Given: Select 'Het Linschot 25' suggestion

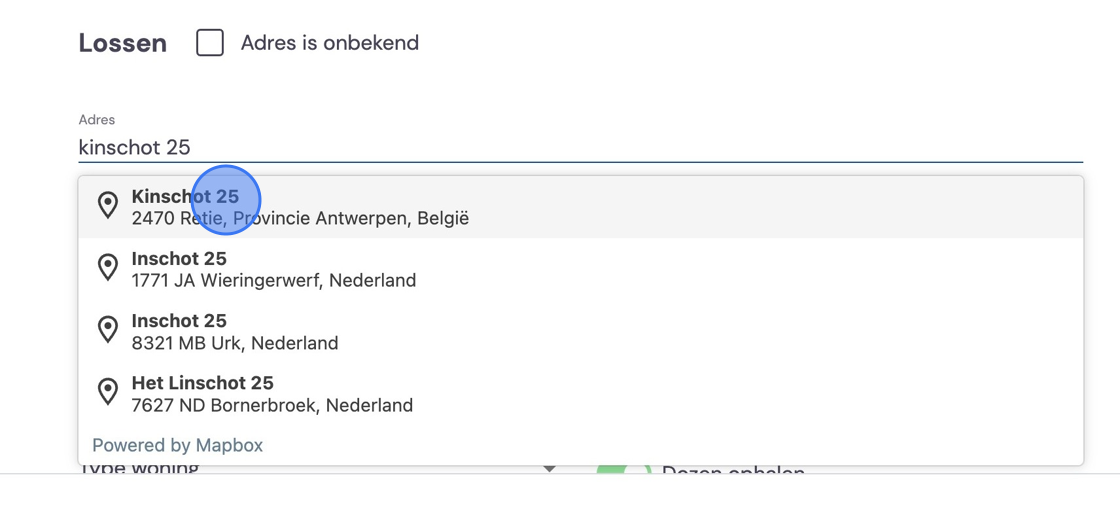Looking at the screenshot, I should tap(202, 383).
